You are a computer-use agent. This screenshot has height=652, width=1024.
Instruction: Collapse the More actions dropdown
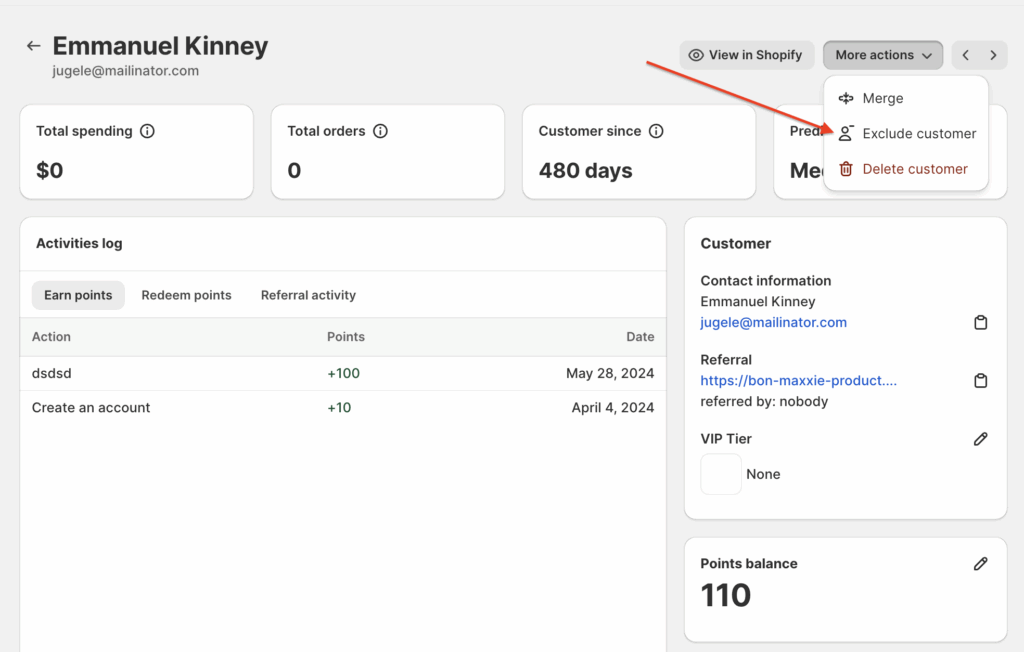pos(882,55)
